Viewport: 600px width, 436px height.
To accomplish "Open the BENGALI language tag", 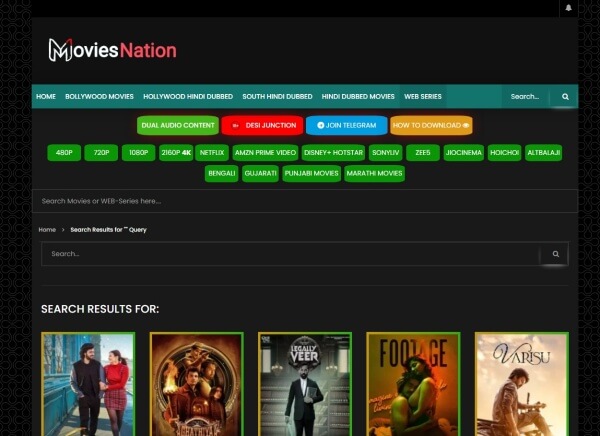I will click(x=222, y=173).
